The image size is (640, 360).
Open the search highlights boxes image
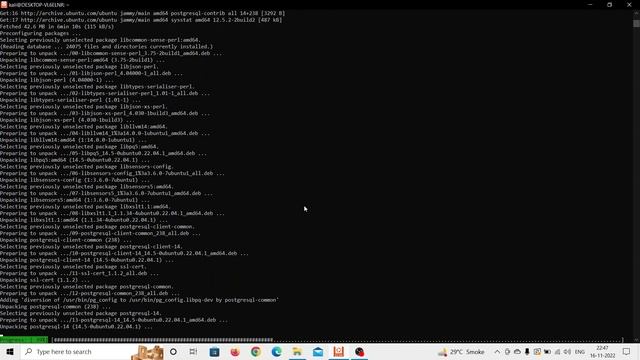(x=147, y=352)
